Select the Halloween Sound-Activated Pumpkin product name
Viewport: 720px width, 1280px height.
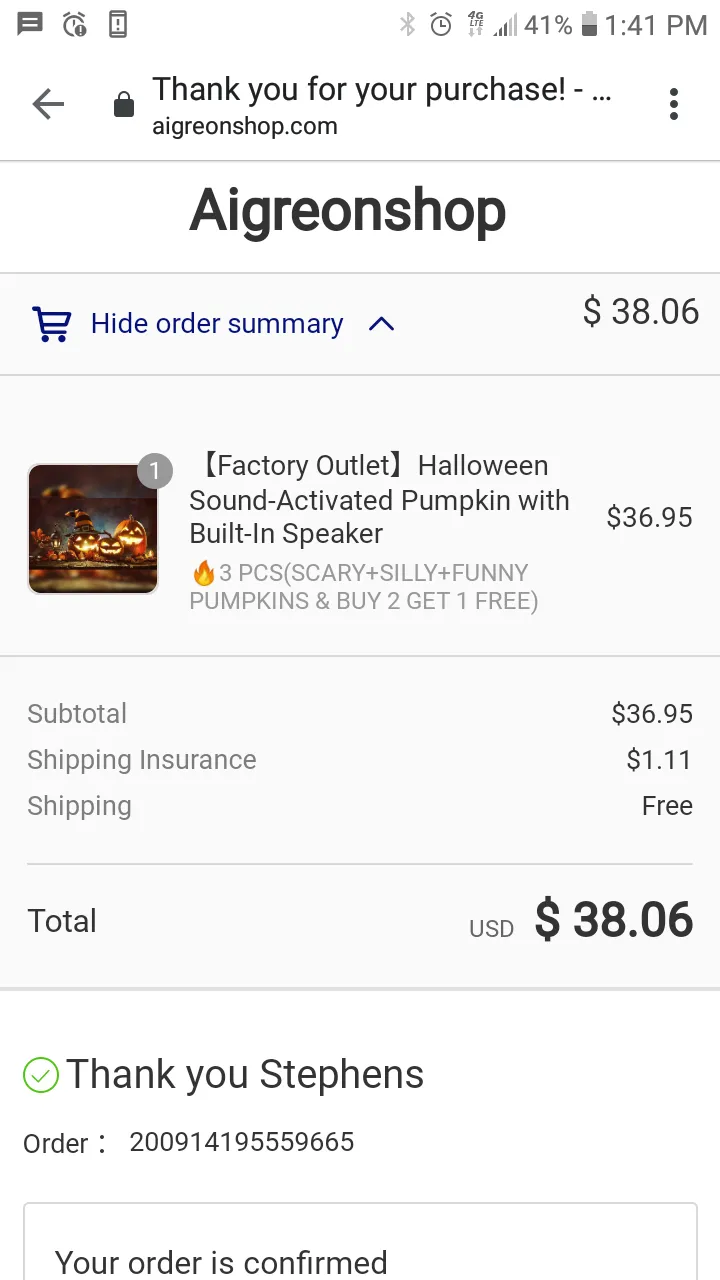point(380,500)
